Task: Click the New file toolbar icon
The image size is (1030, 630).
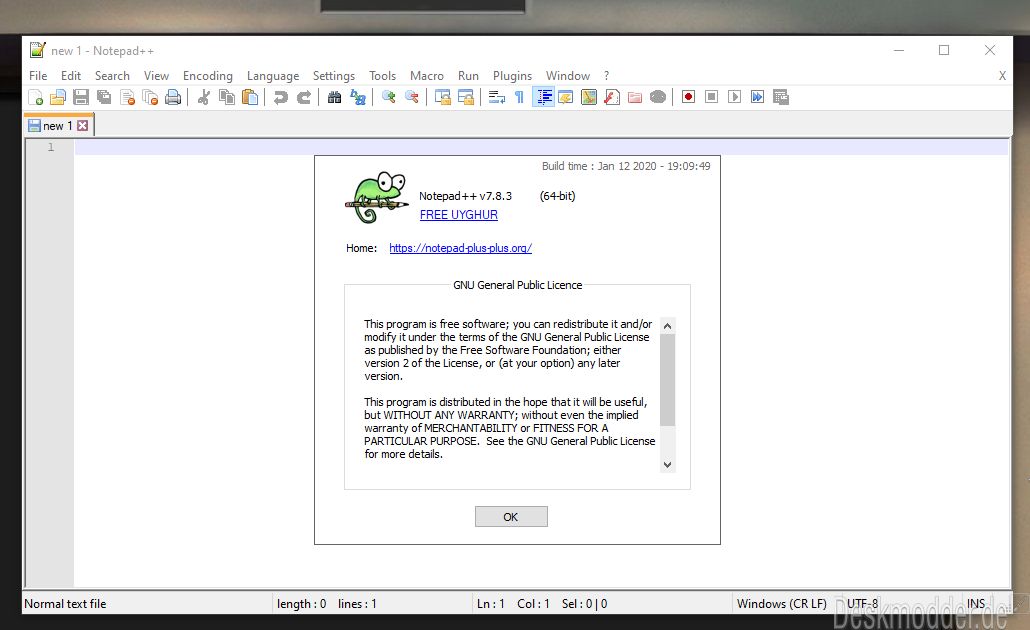Action: [x=35, y=97]
